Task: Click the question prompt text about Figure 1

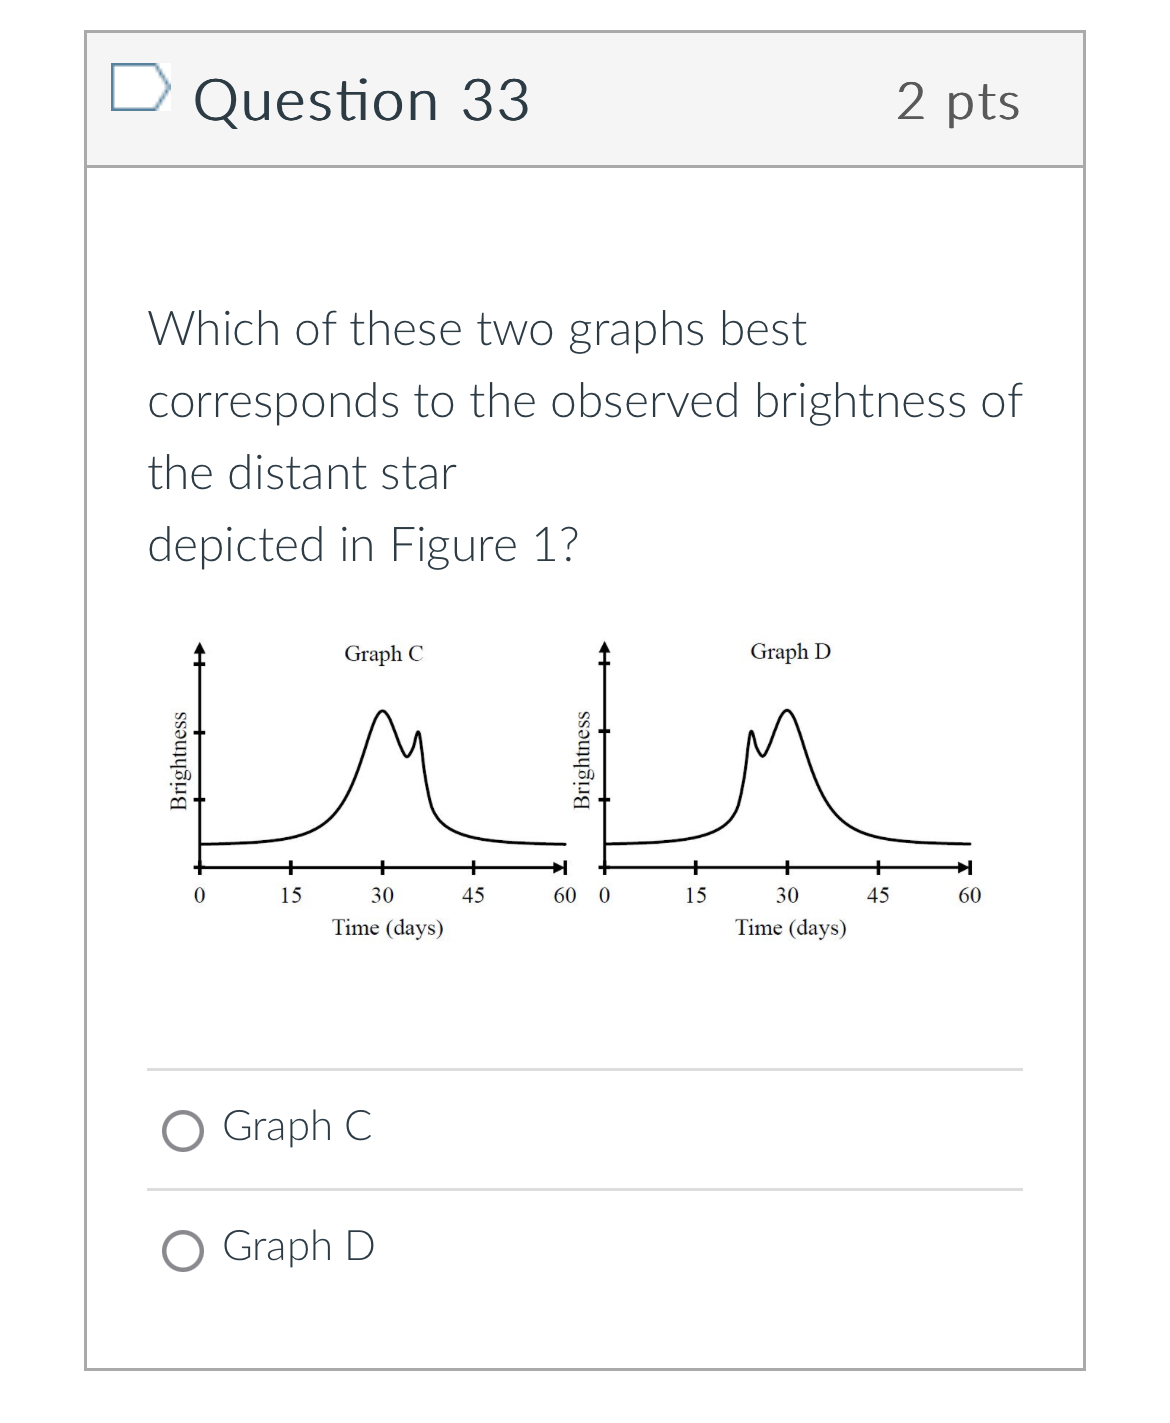Action: click(584, 435)
